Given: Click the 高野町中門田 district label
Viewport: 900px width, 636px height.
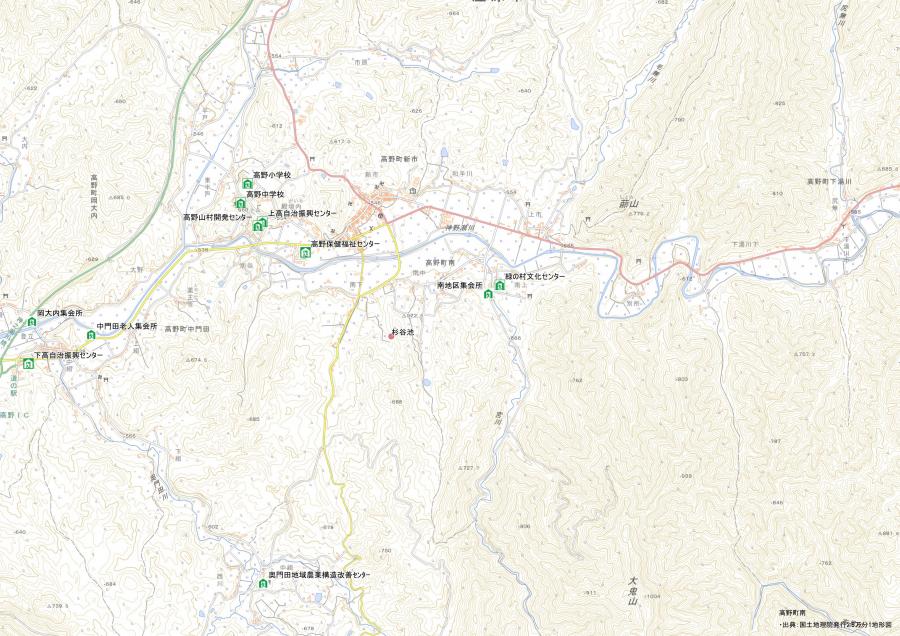Looking at the screenshot, I should [x=187, y=329].
